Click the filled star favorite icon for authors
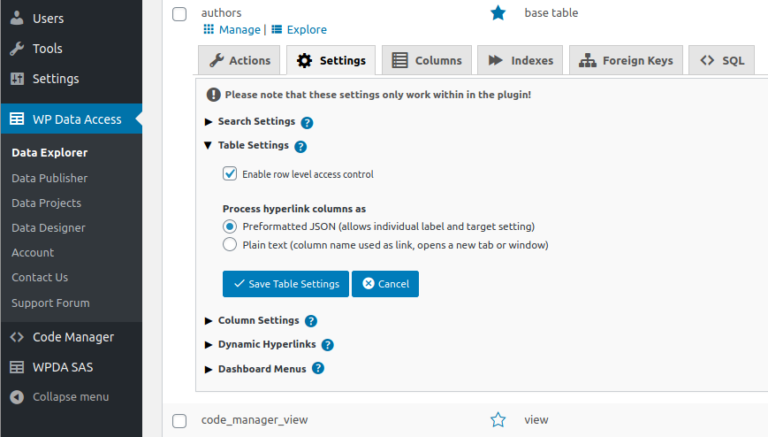Image resolution: width=768 pixels, height=437 pixels. [498, 13]
